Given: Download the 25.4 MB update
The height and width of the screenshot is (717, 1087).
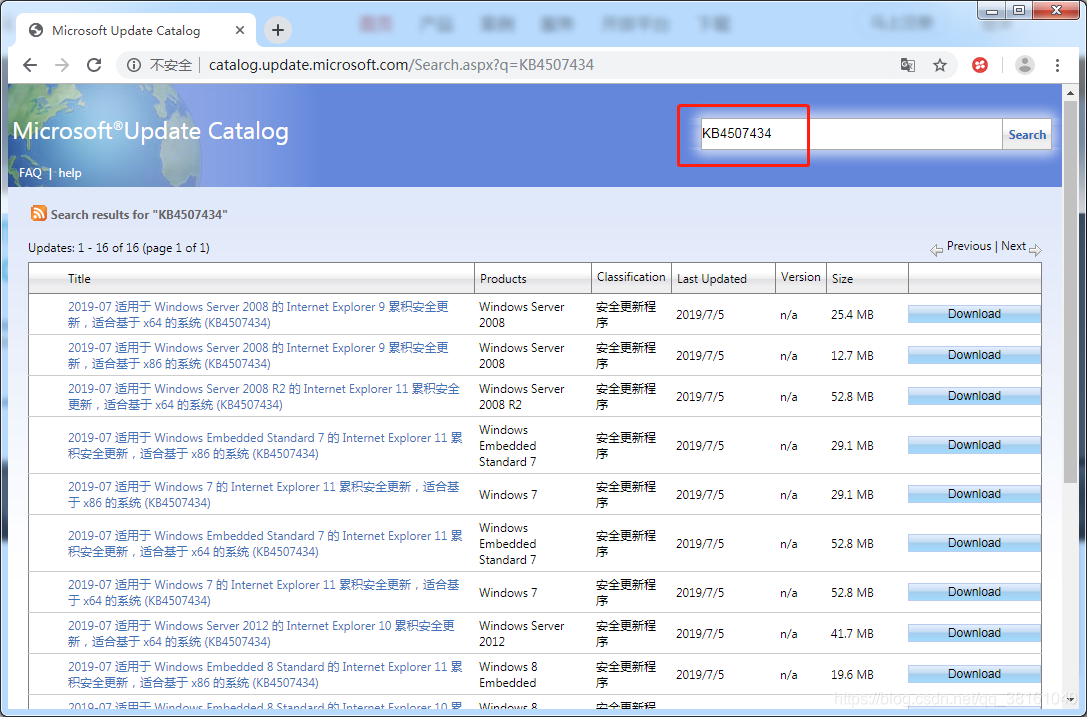Looking at the screenshot, I should [x=974, y=314].
